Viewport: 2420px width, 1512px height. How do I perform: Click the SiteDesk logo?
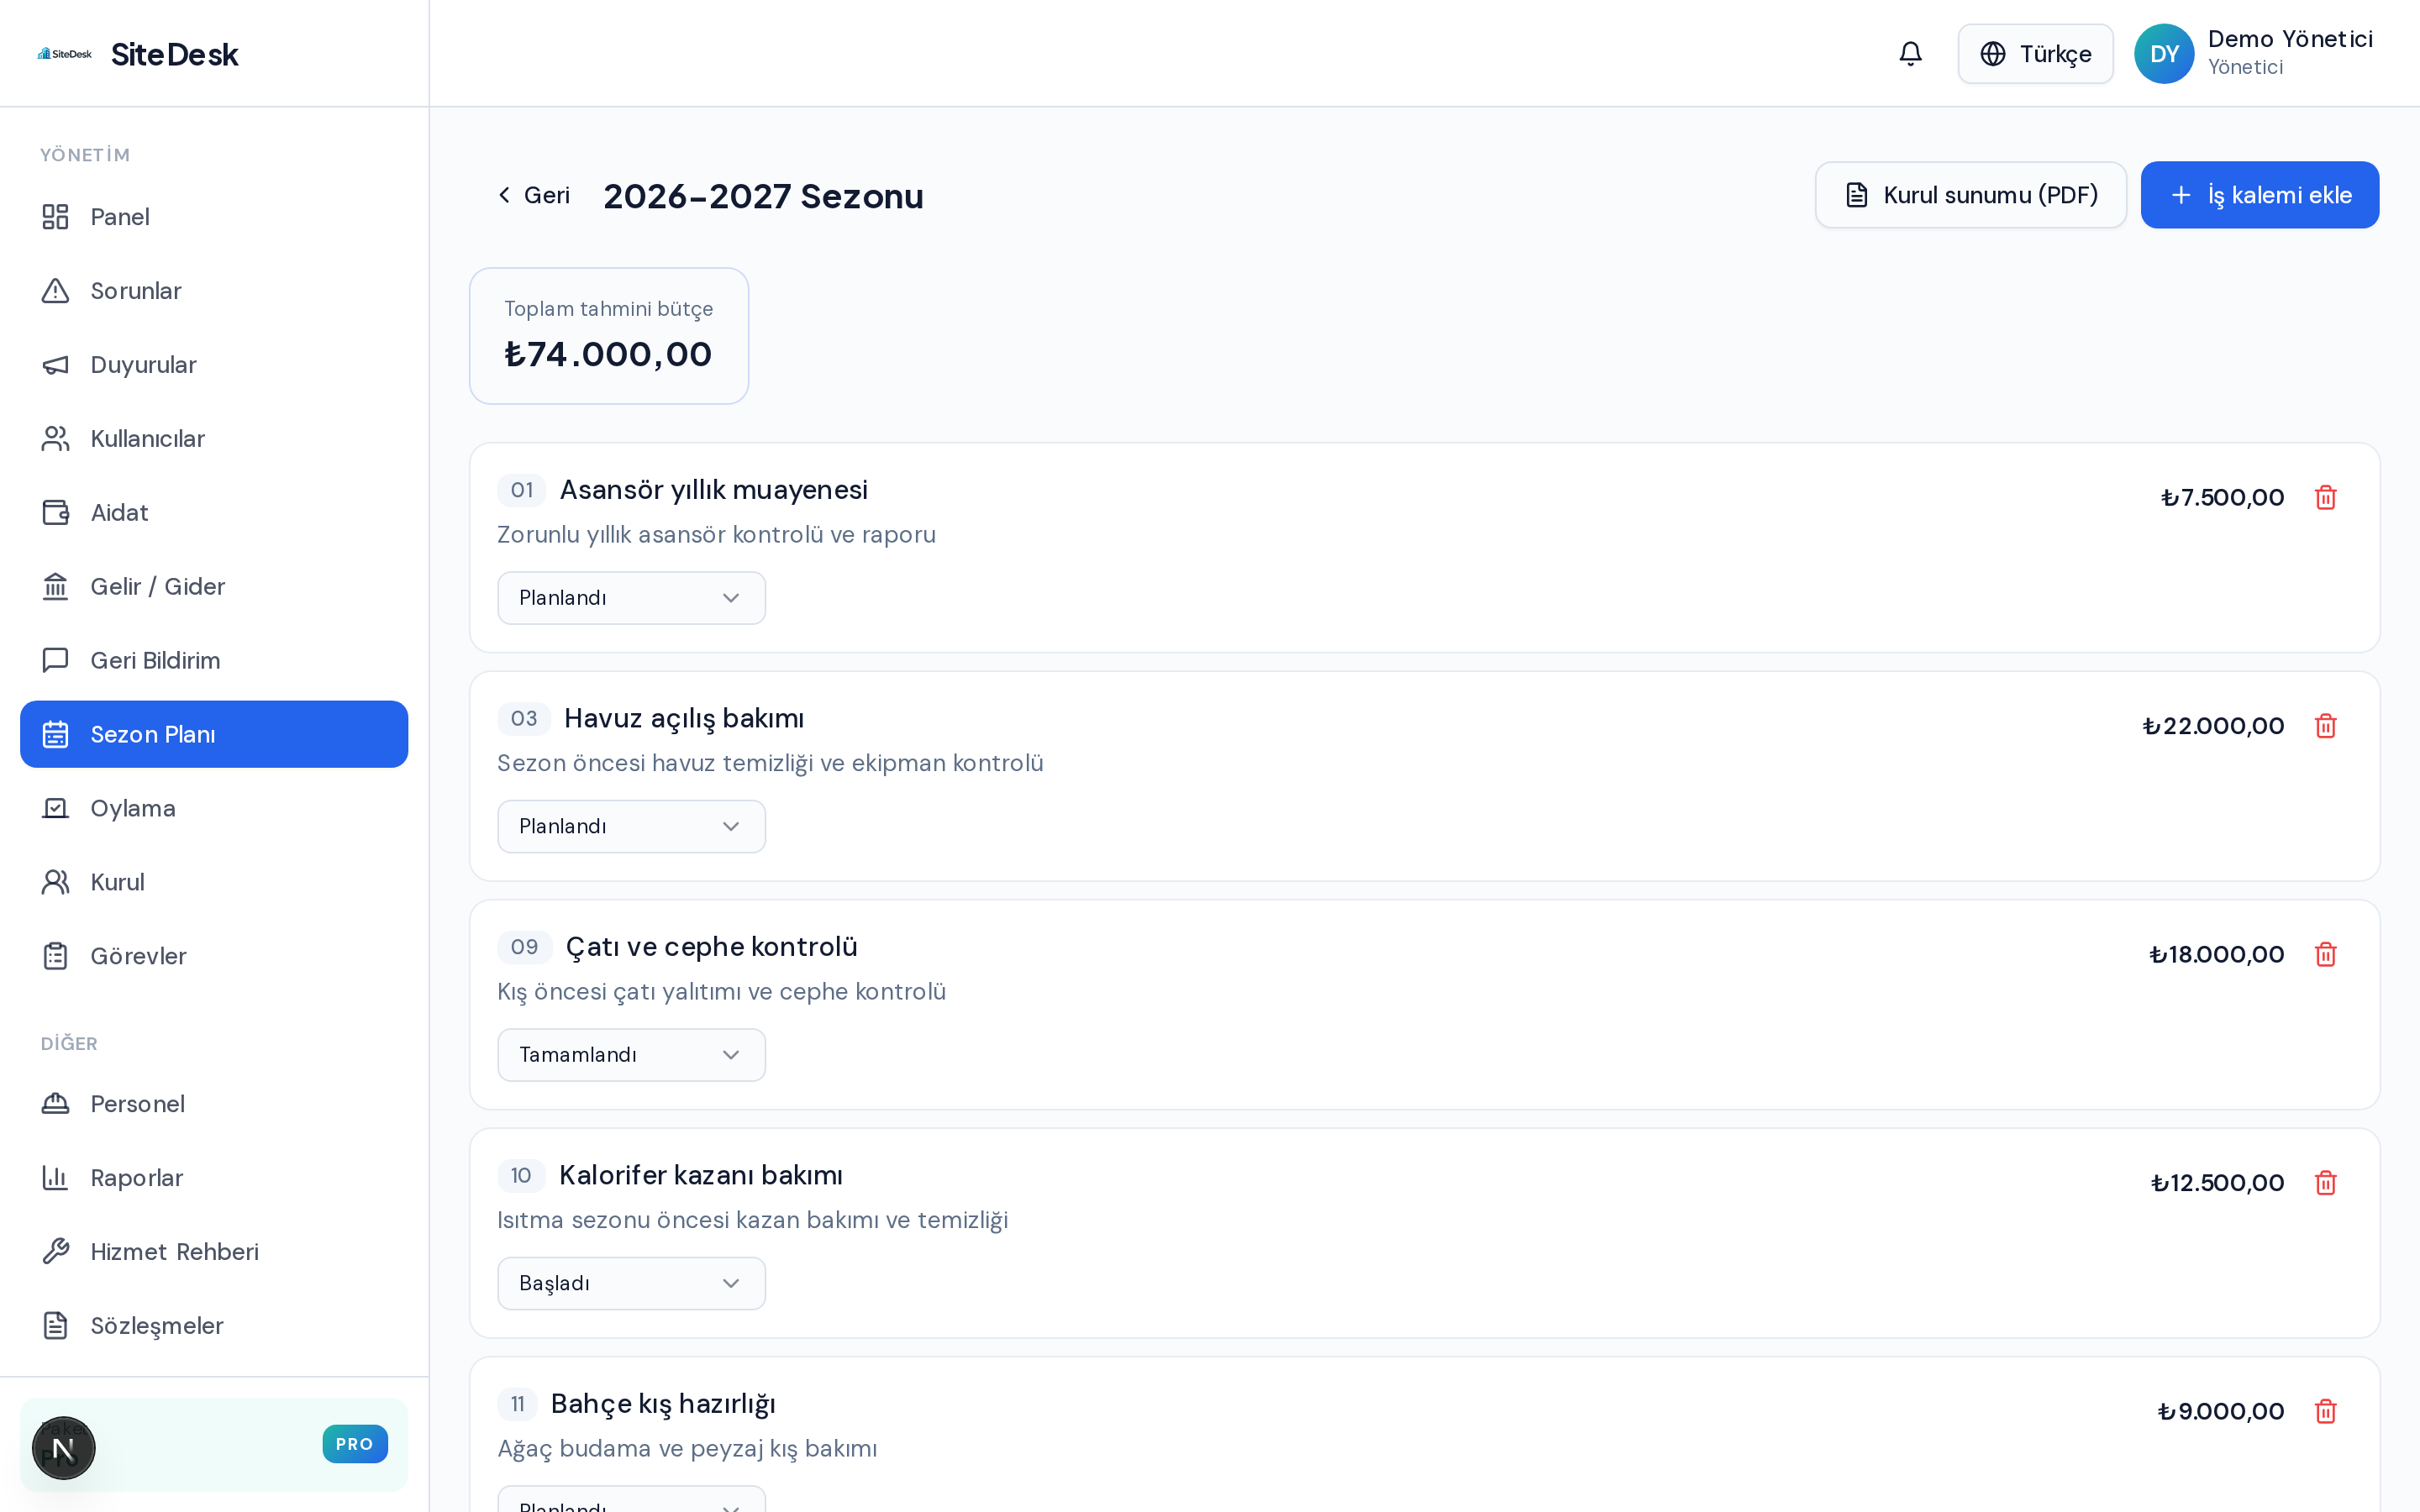tap(64, 54)
